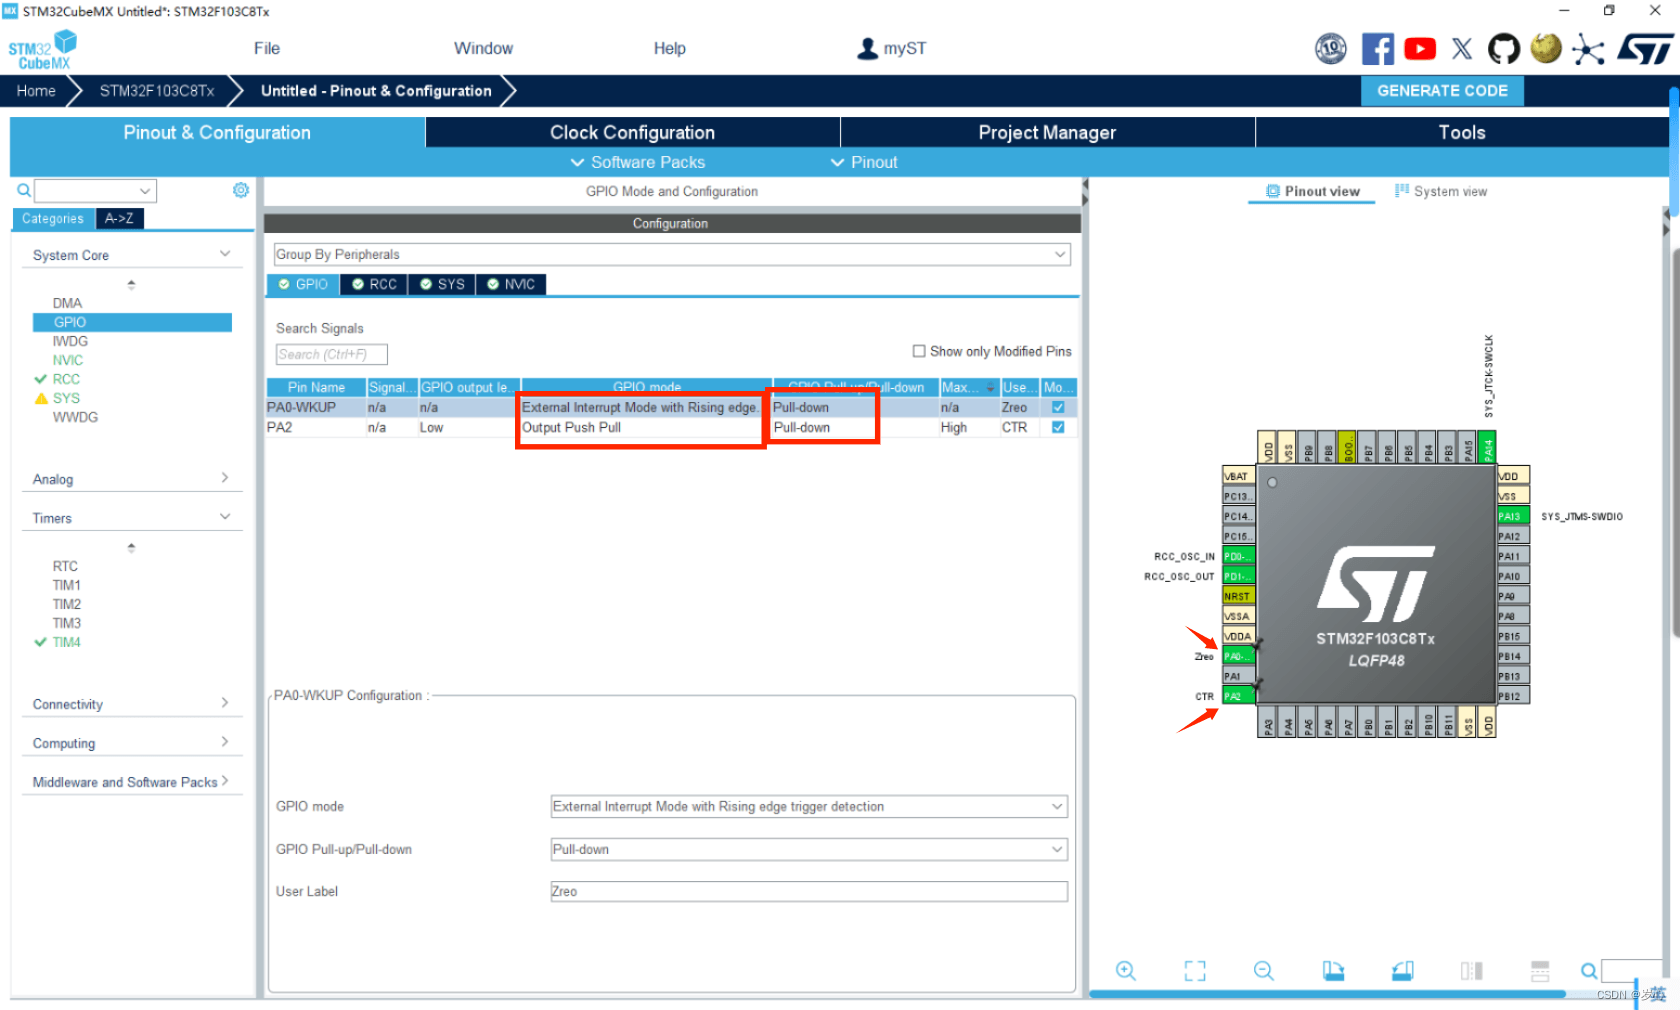The height and width of the screenshot is (1010, 1680).
Task: Toggle vertical split view icon
Action: click(1471, 970)
